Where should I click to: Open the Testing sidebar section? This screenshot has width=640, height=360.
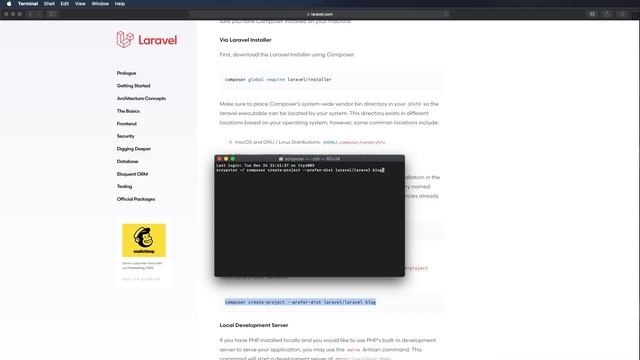(124, 186)
